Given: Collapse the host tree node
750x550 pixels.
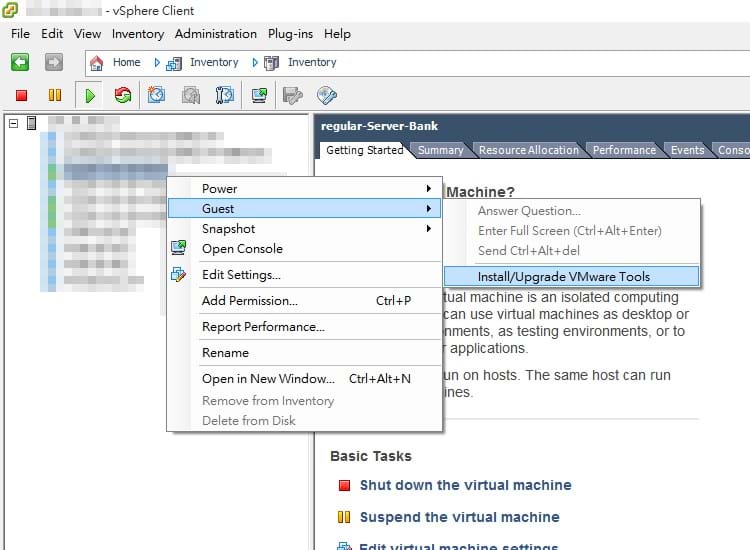Looking at the screenshot, I should 13,123.
